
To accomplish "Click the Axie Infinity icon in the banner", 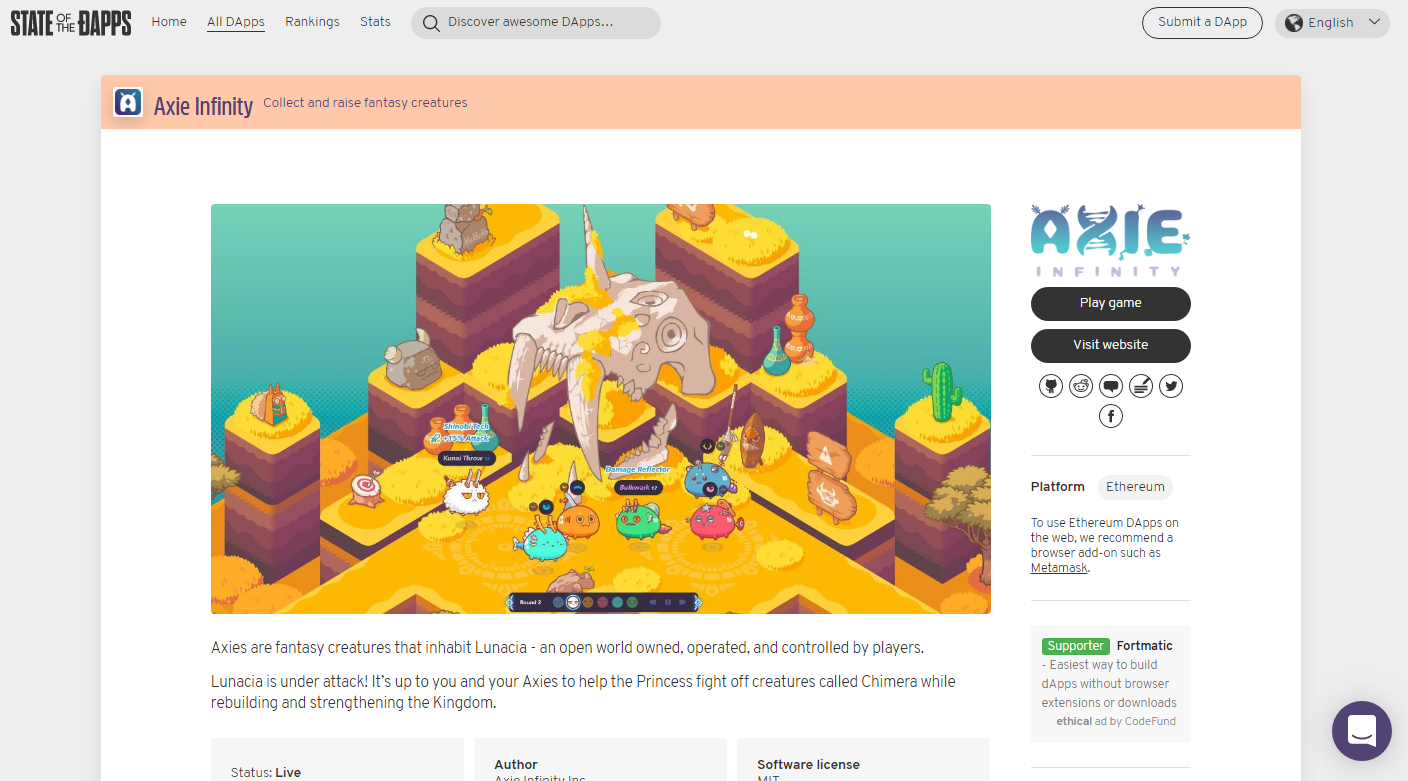I will tap(128, 101).
